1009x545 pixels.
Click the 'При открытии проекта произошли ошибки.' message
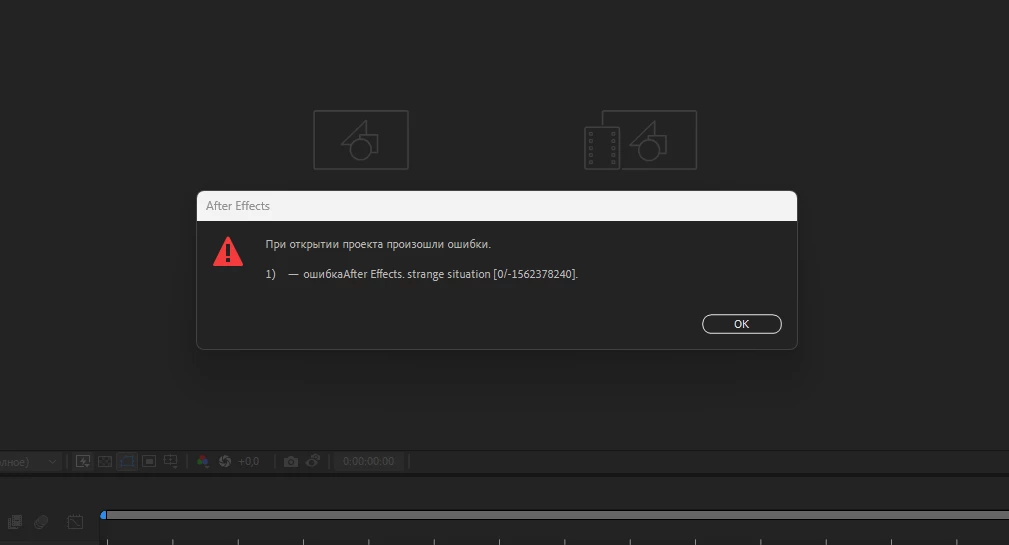(x=378, y=245)
